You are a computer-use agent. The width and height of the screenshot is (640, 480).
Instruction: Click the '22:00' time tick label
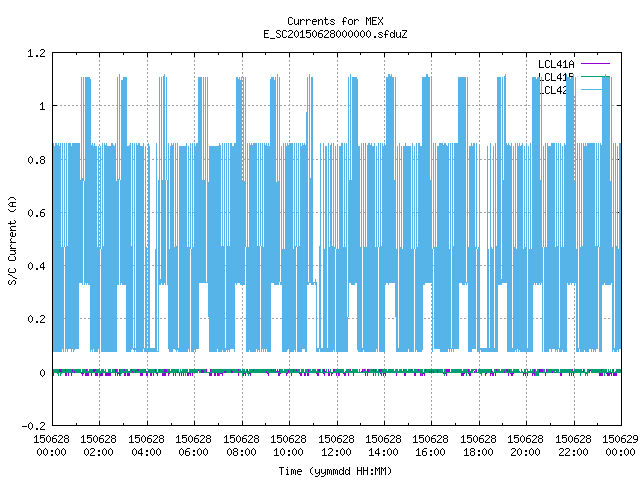coord(573,452)
